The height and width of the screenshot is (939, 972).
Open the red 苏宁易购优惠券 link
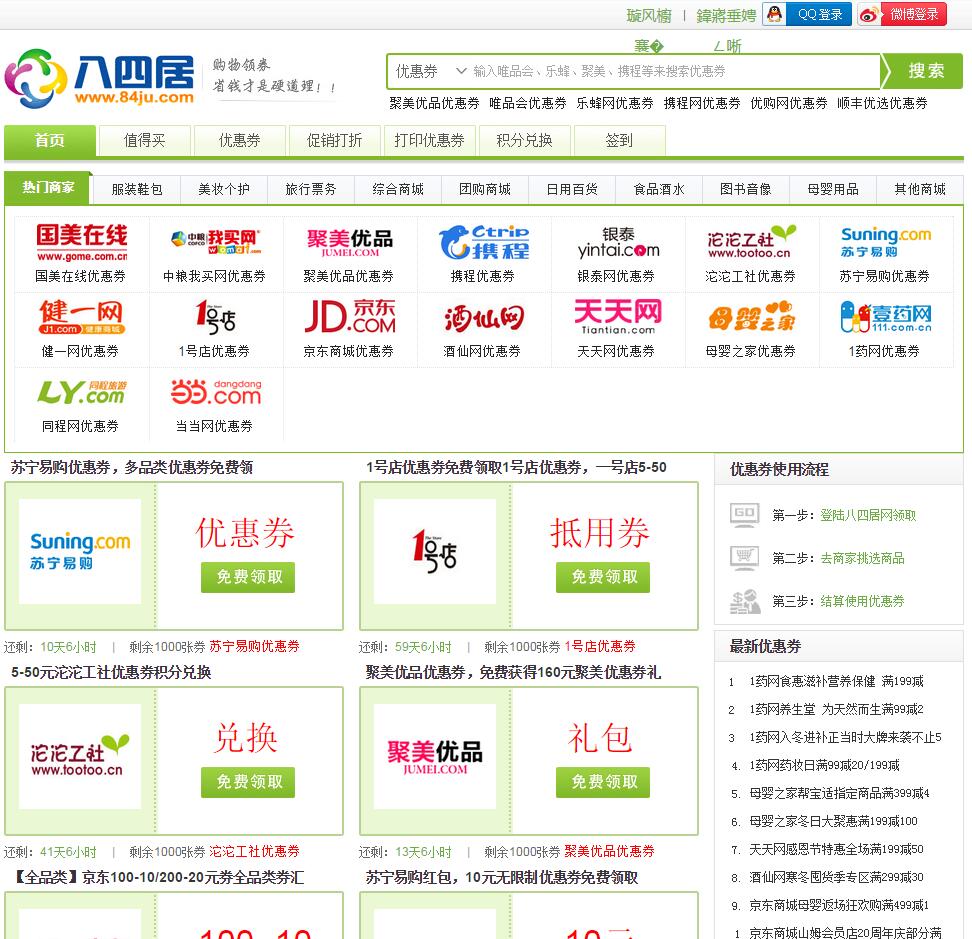pyautogui.click(x=254, y=646)
